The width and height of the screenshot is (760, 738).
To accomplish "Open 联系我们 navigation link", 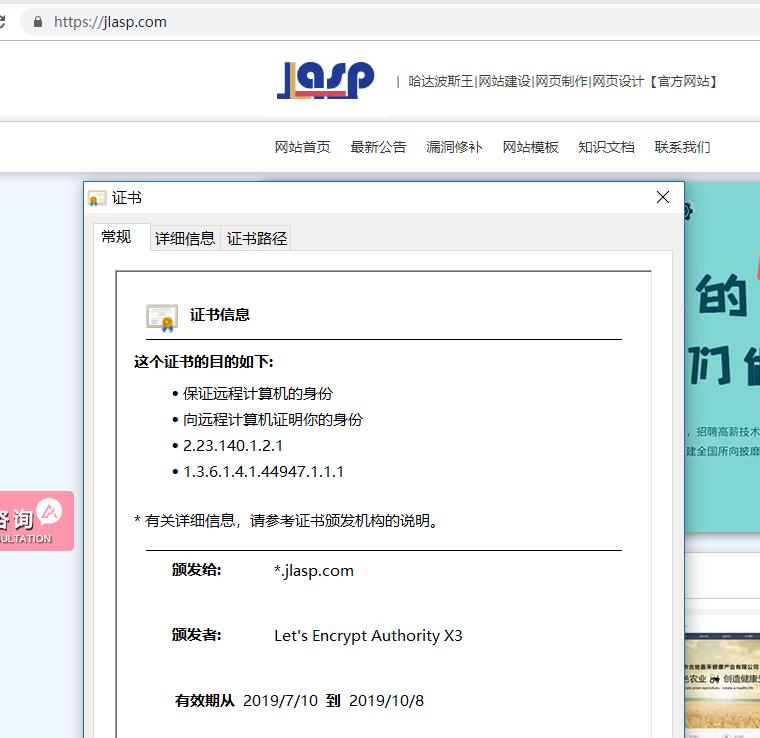I will coord(682,147).
